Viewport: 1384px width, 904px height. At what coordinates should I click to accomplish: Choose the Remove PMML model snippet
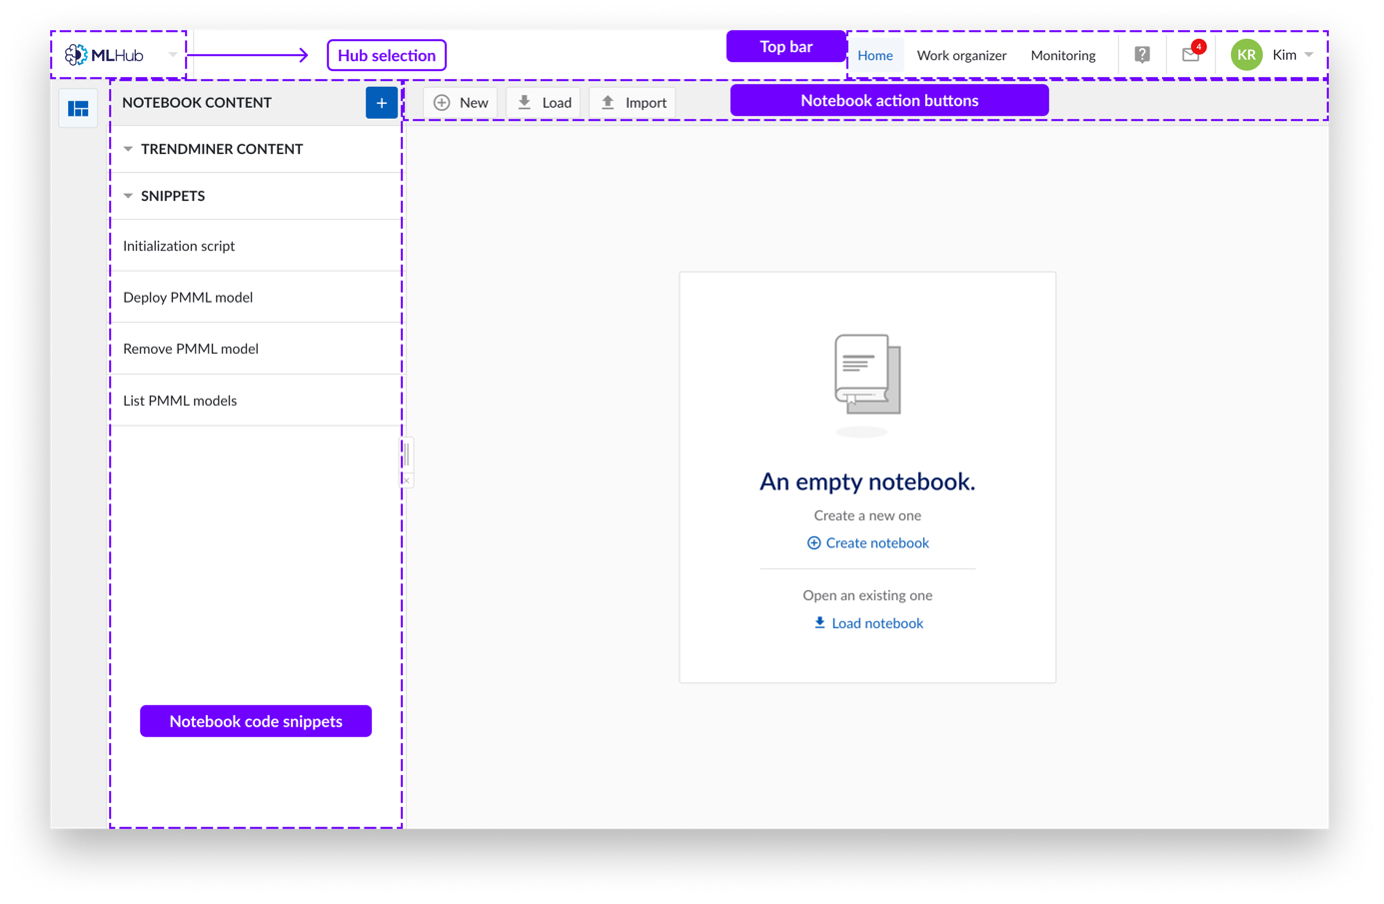click(x=191, y=349)
